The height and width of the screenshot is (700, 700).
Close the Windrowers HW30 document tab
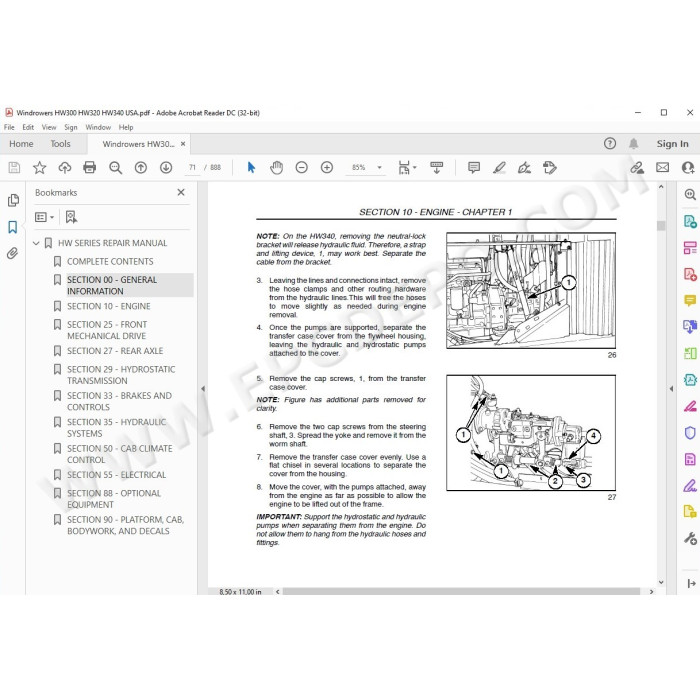(183, 144)
